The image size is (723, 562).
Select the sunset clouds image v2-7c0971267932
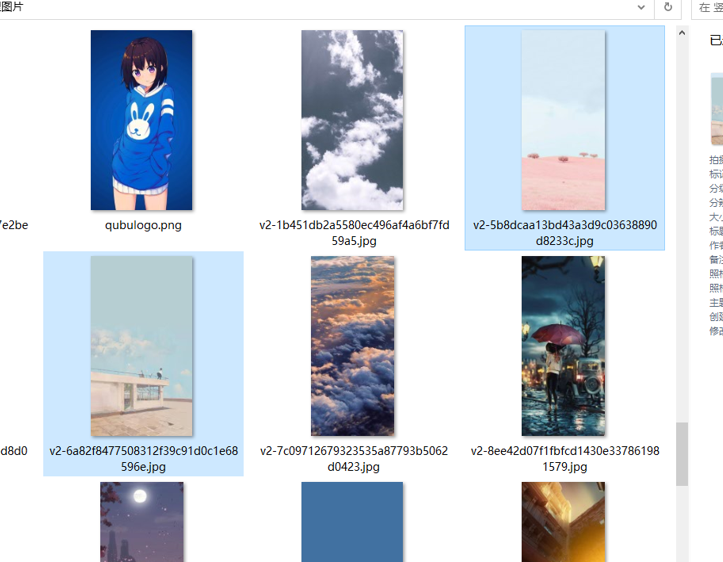tap(352, 346)
